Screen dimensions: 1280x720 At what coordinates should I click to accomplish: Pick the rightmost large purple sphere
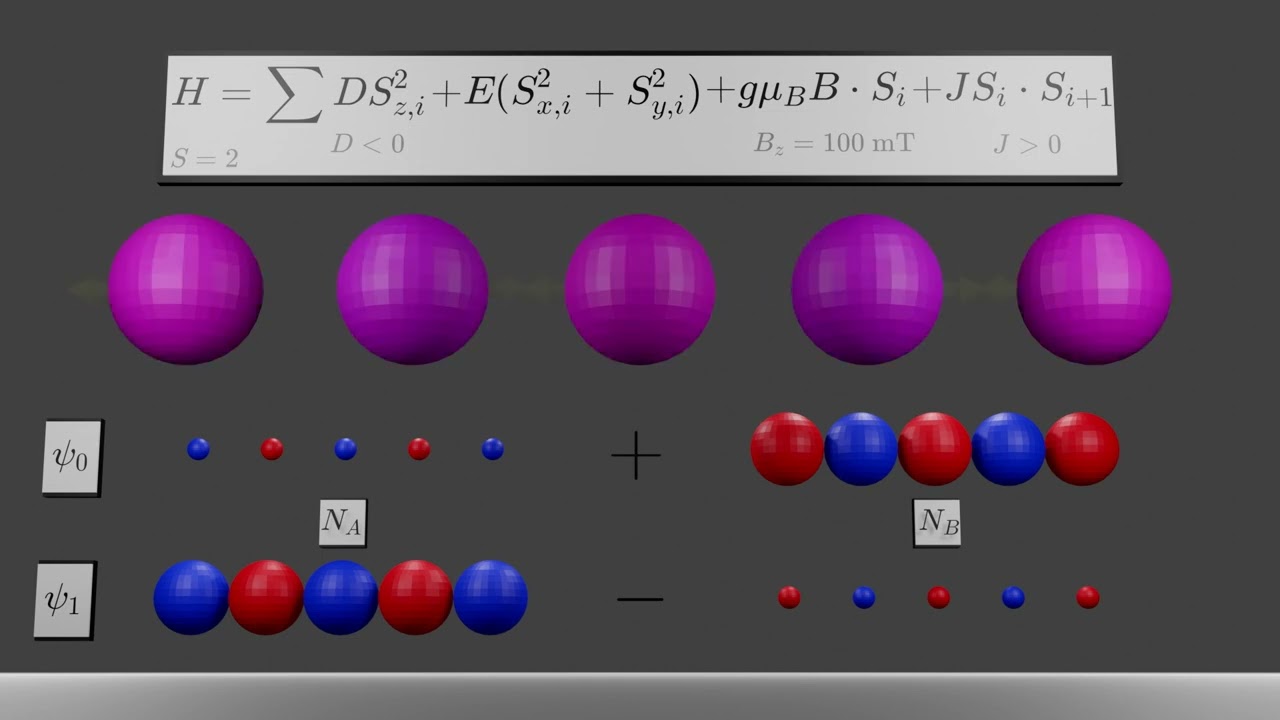pyautogui.click(x=1094, y=289)
